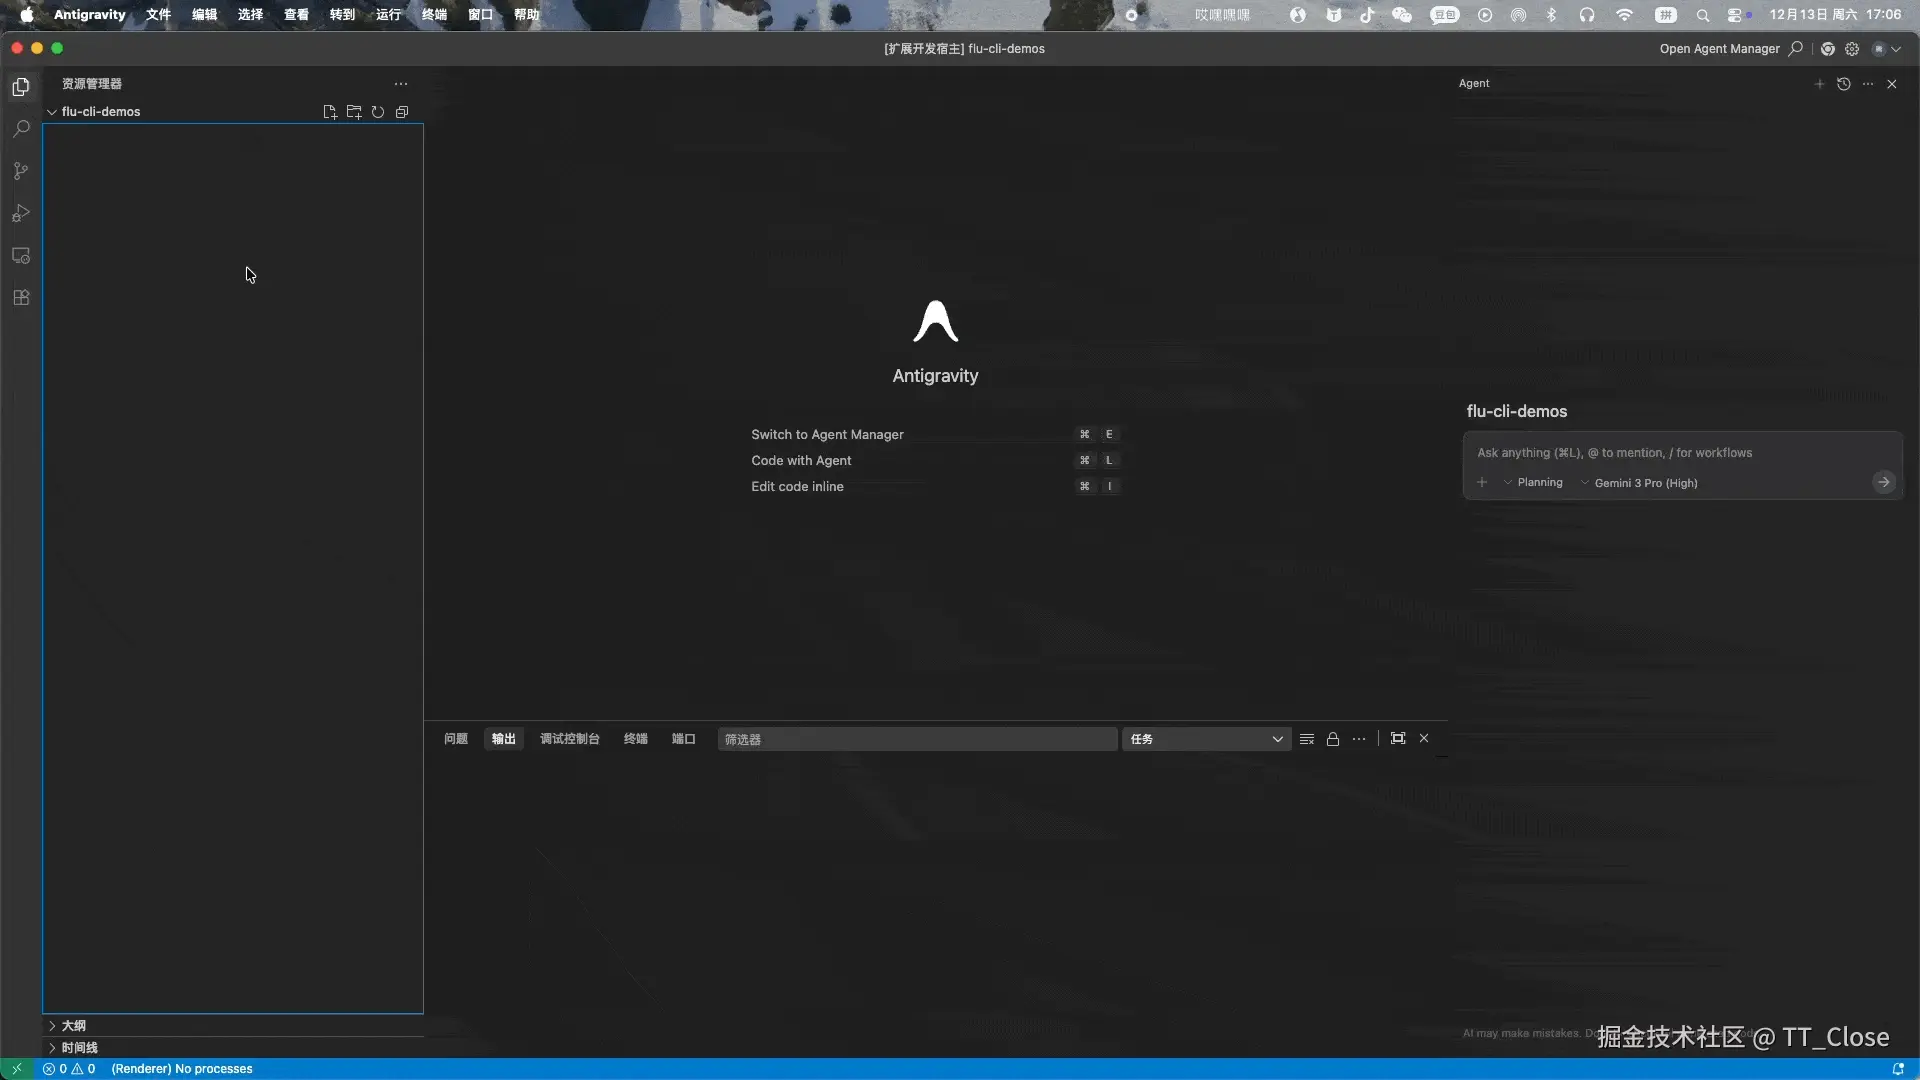Switch to the 问题 tab

pyautogui.click(x=456, y=739)
